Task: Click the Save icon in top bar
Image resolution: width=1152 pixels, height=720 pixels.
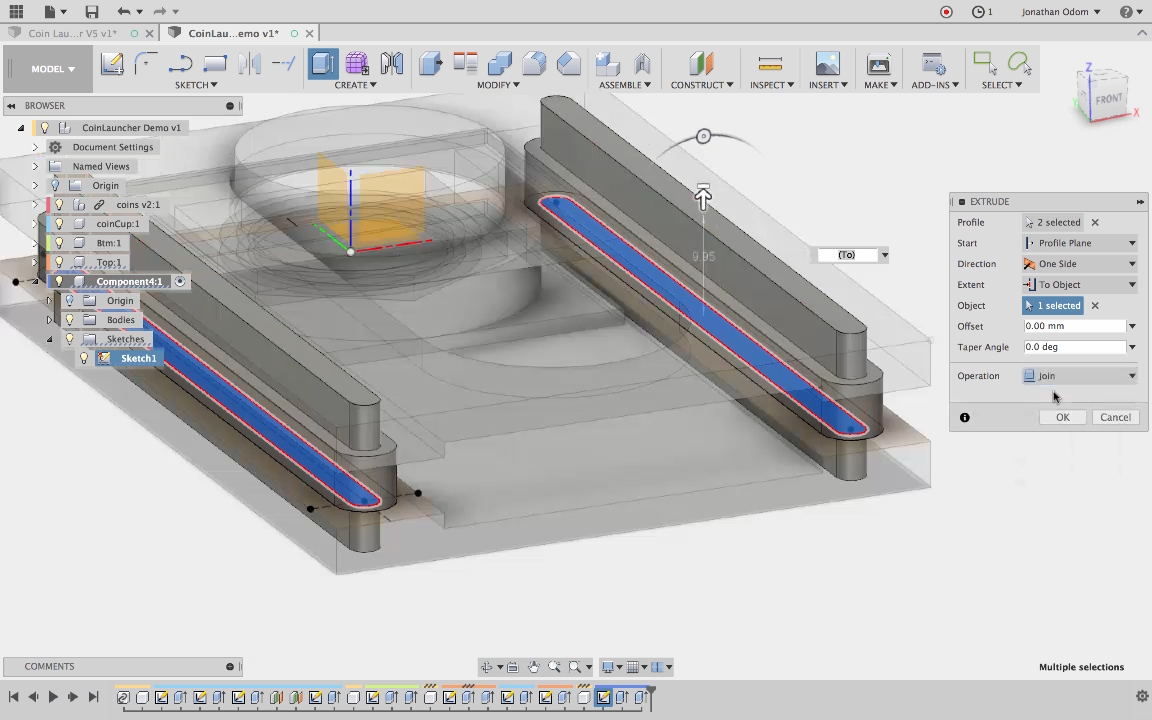Action: tap(92, 12)
